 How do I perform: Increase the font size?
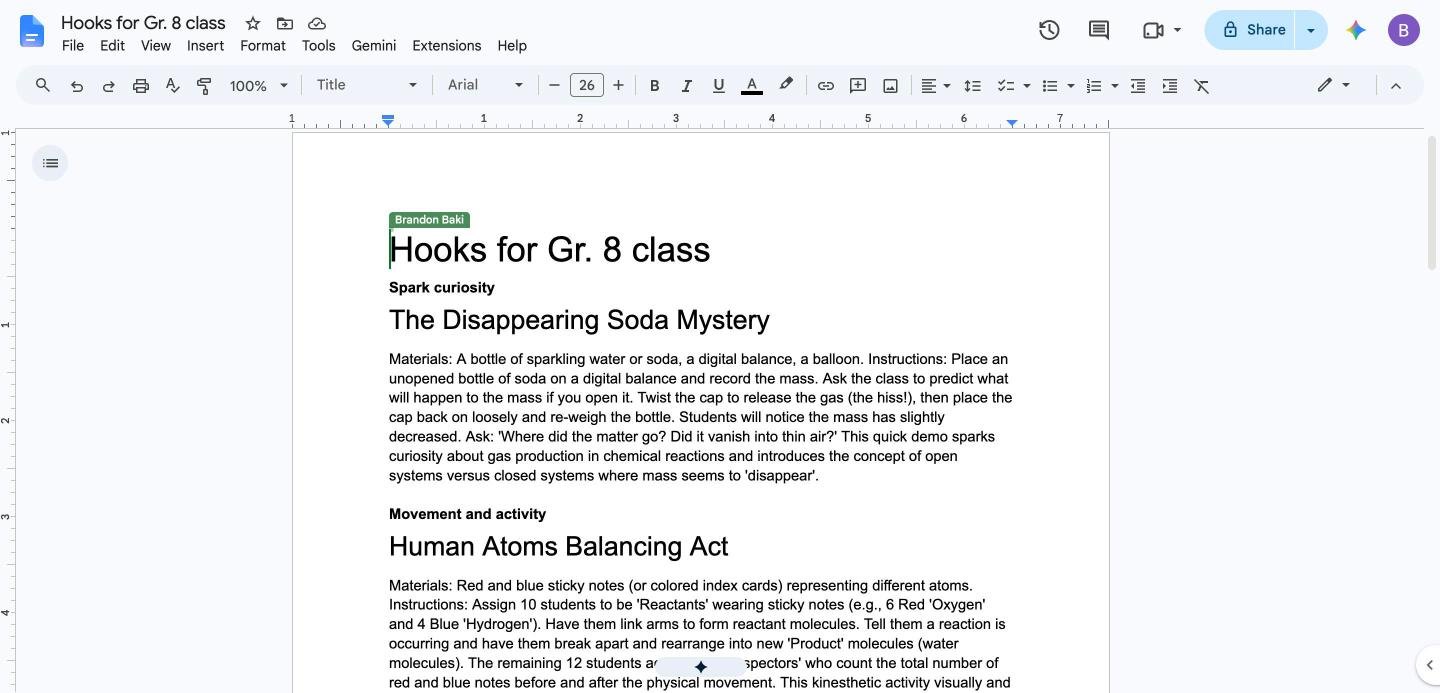(618, 86)
